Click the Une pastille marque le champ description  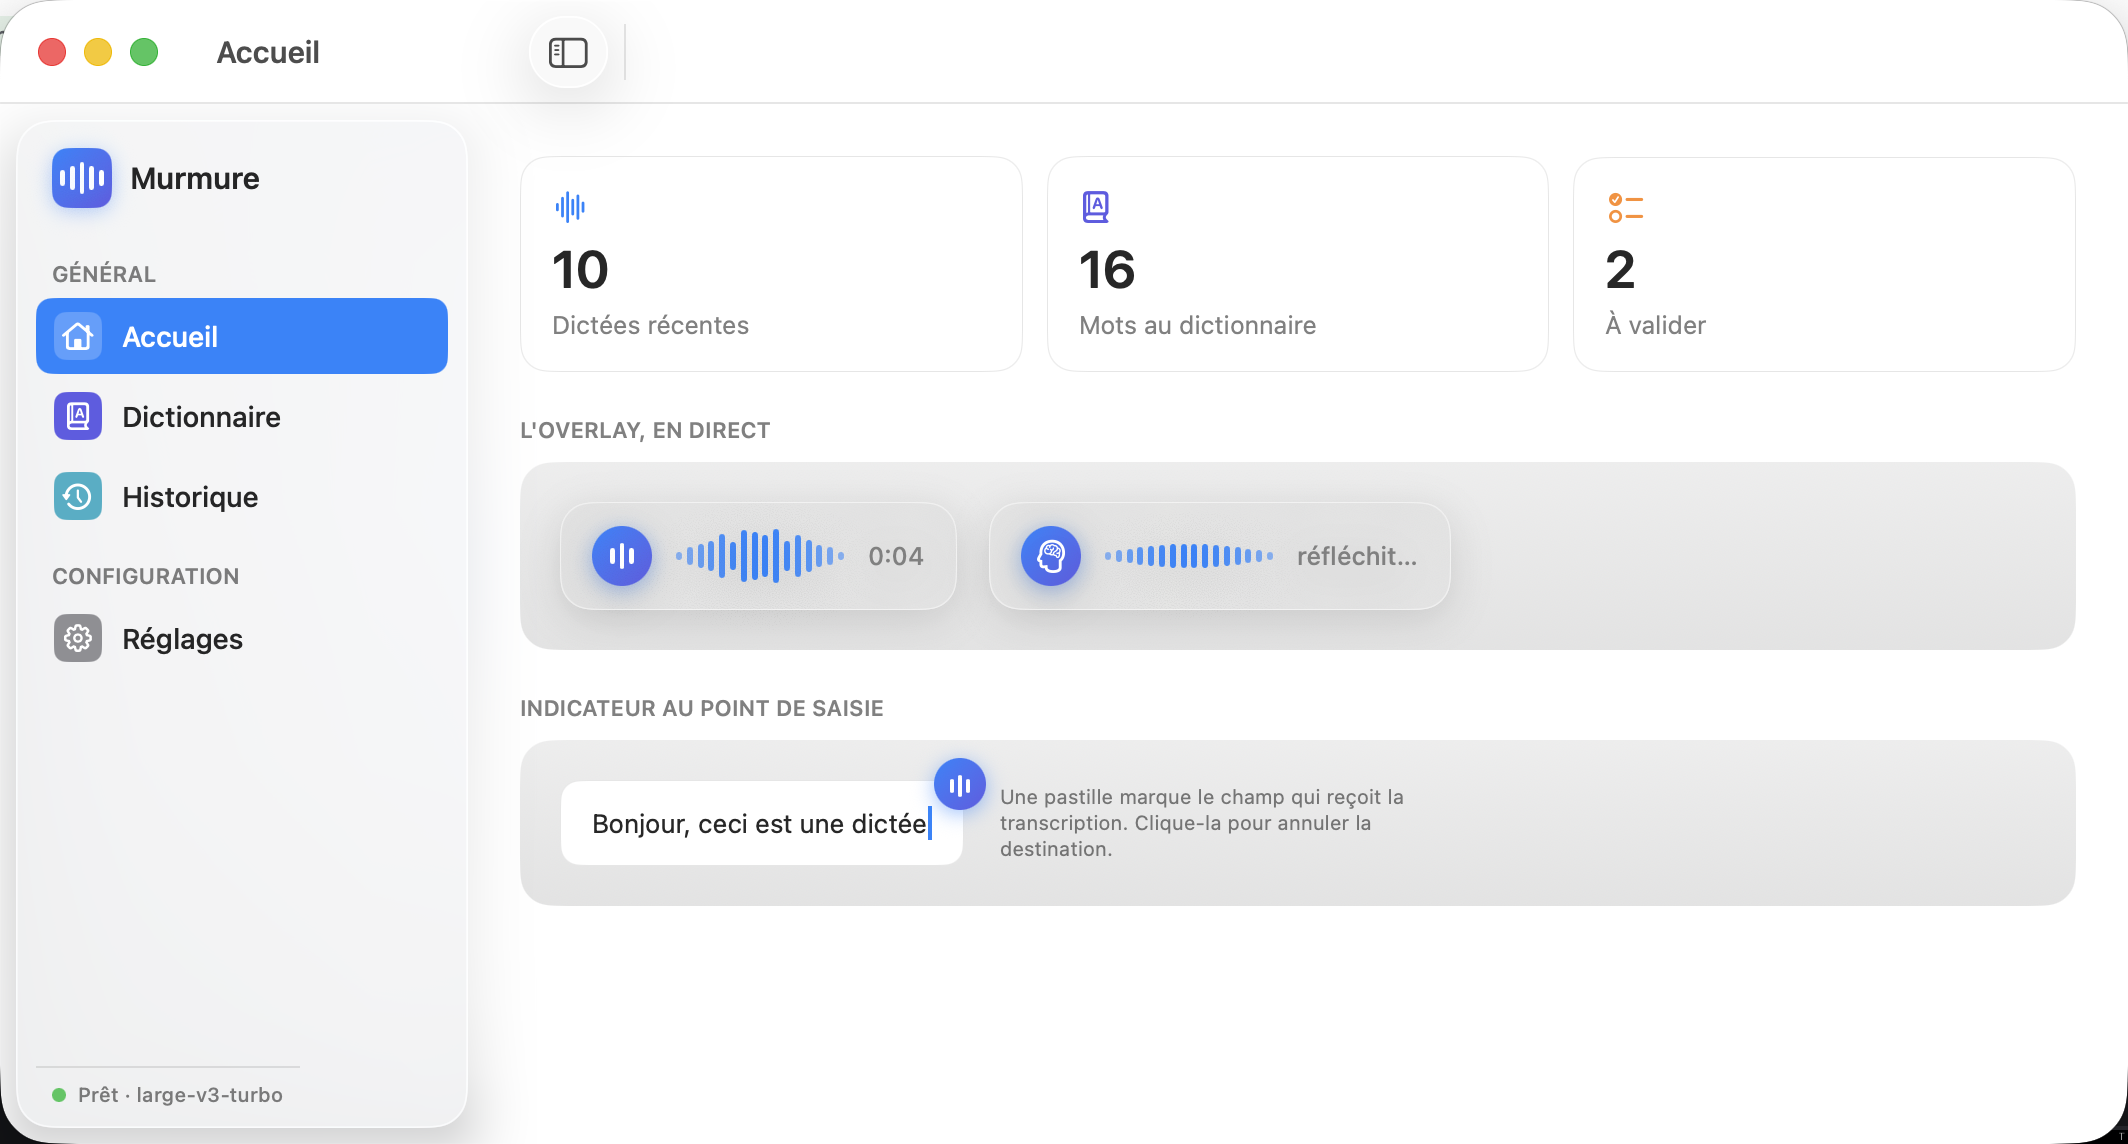coord(1202,823)
